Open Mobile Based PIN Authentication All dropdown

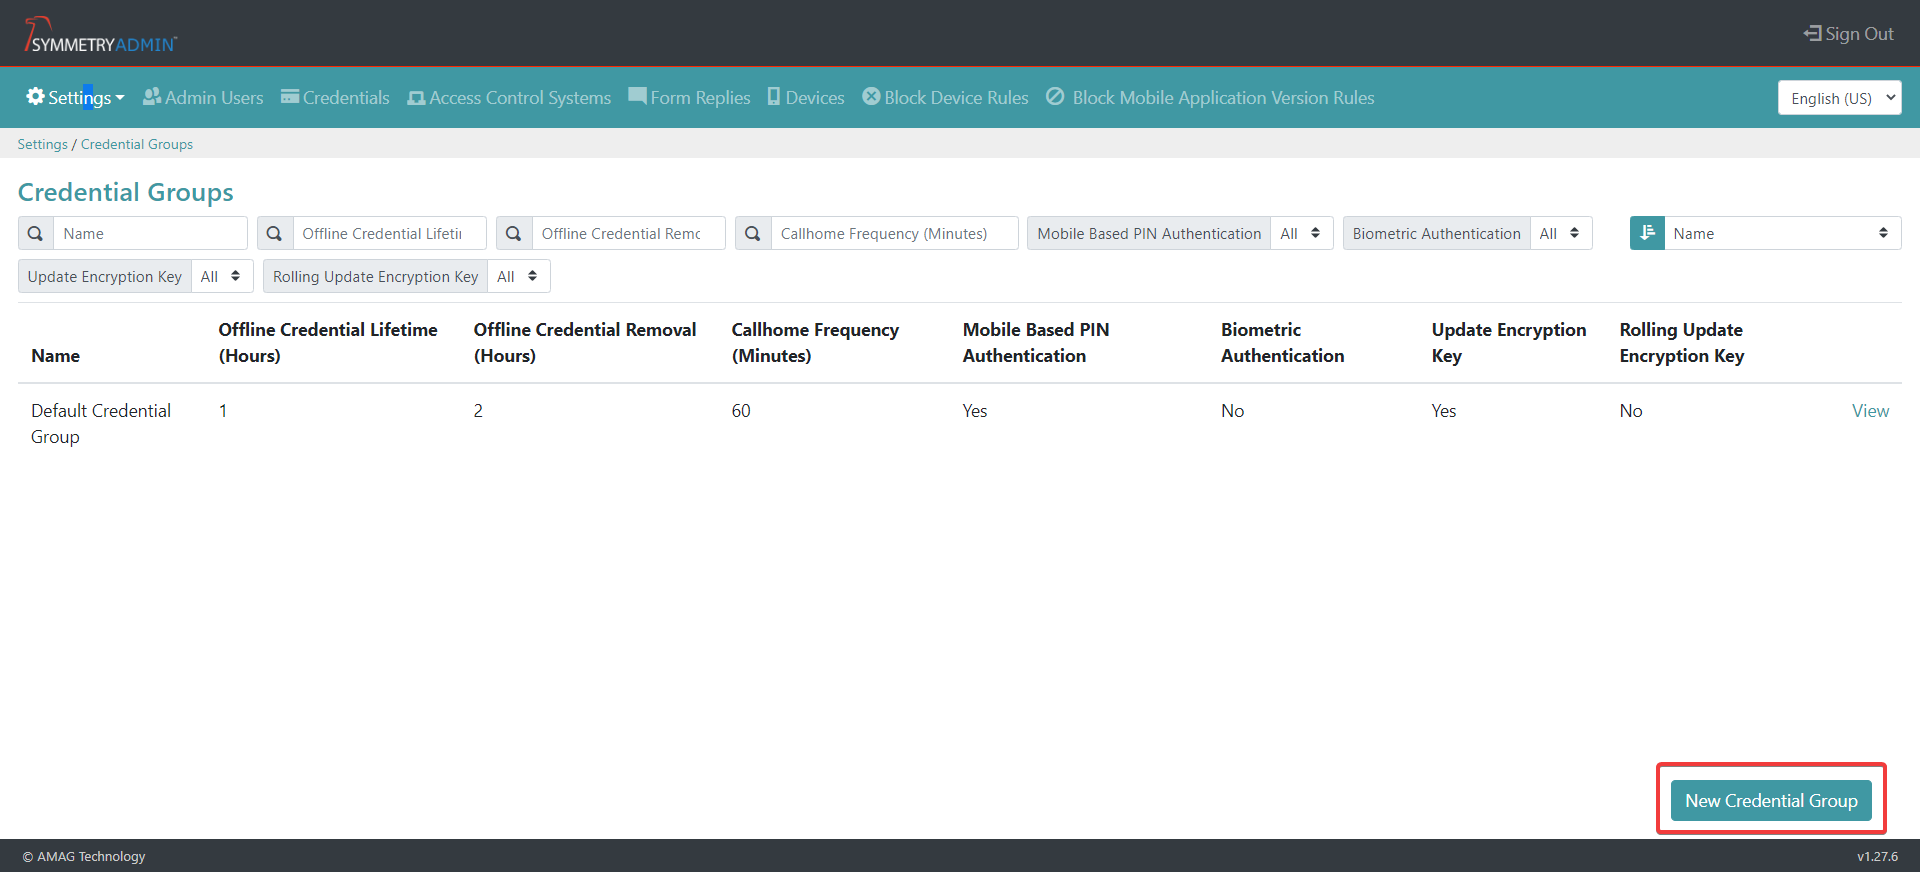coord(1301,233)
